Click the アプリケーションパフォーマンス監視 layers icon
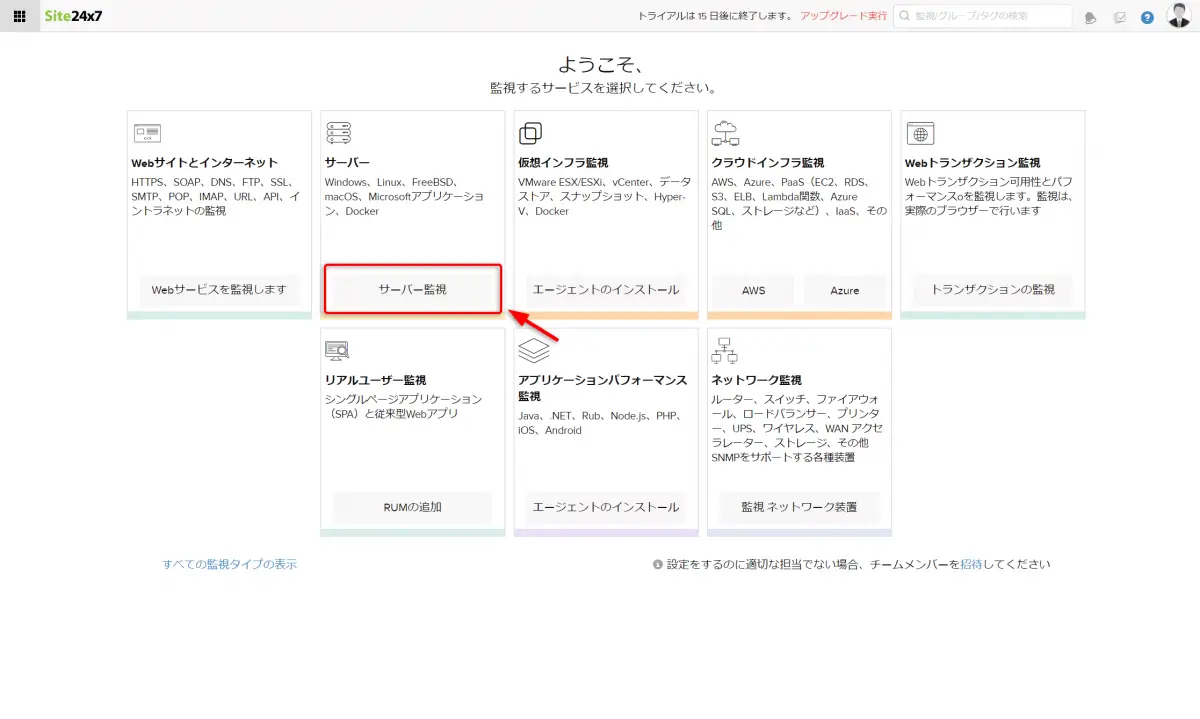This screenshot has height=719, width=1200. pos(534,350)
